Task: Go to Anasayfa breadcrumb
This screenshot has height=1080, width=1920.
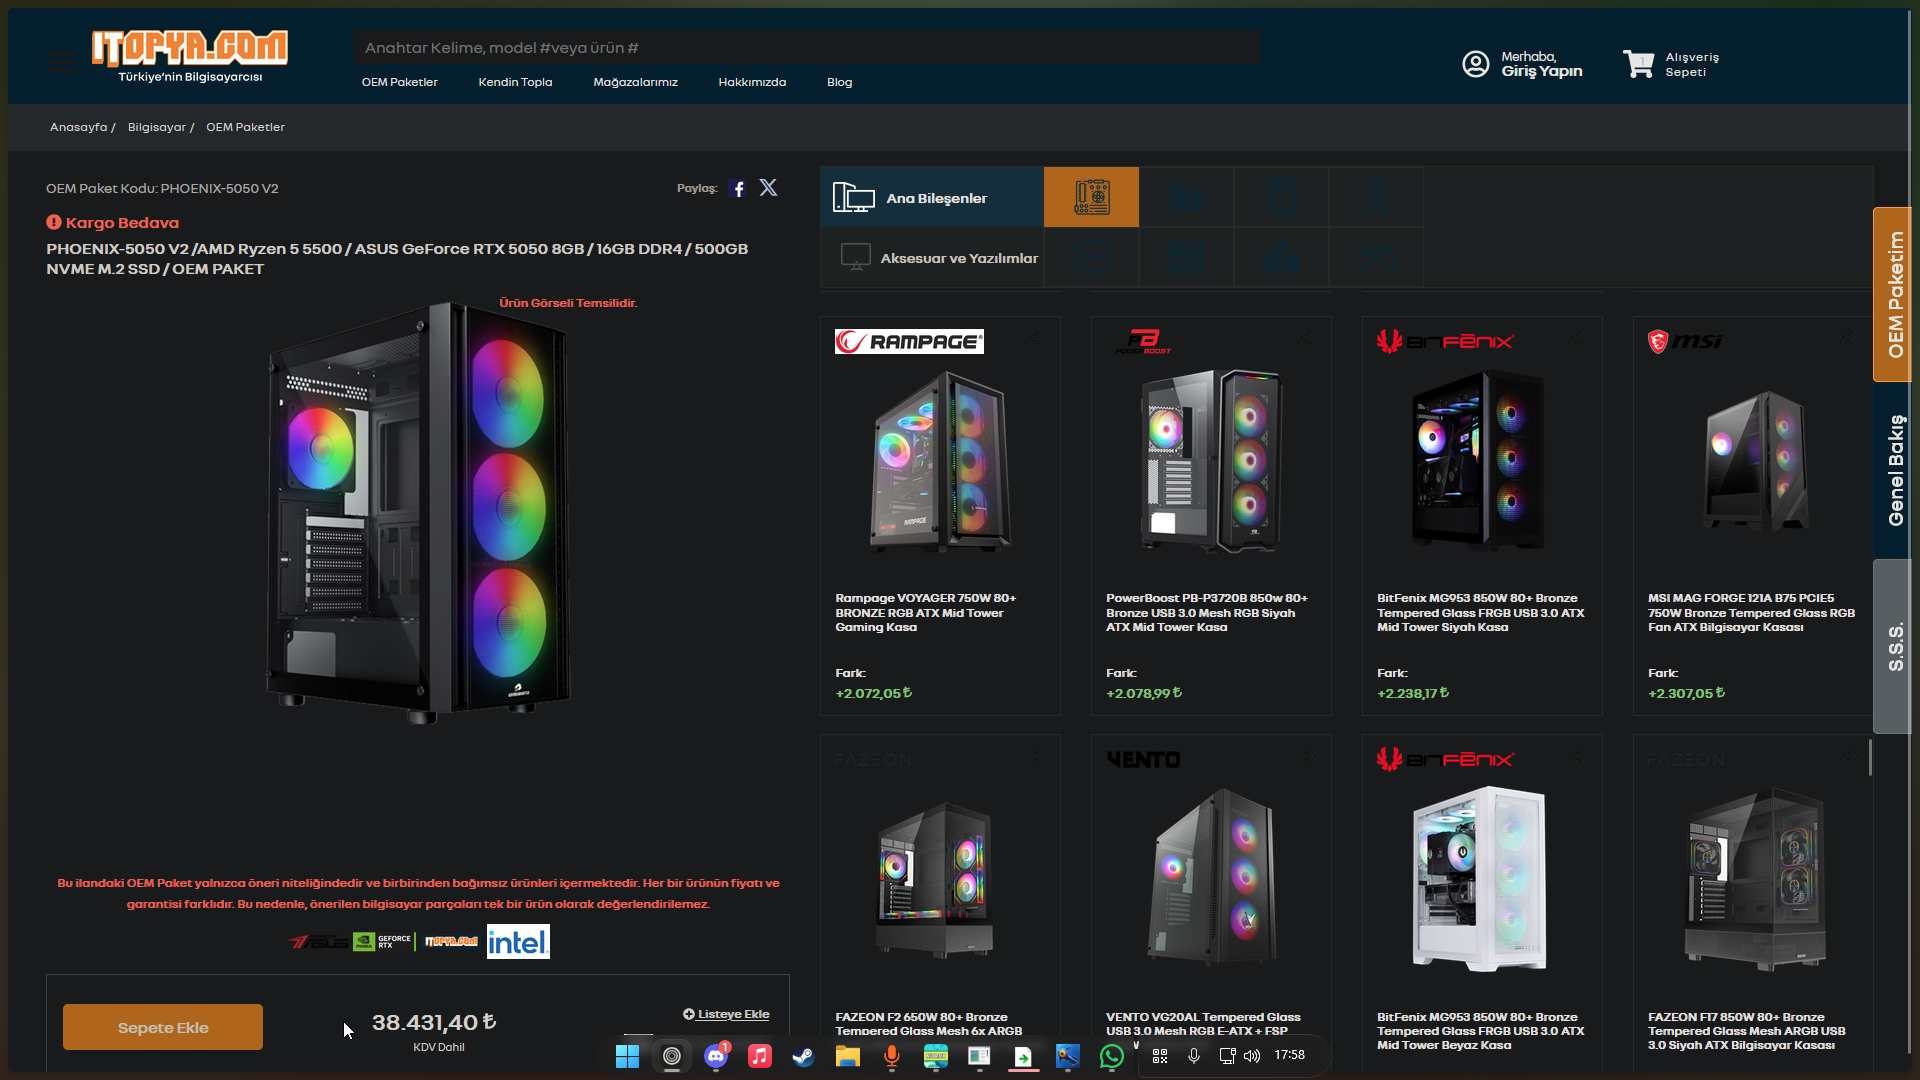Action: click(x=78, y=127)
